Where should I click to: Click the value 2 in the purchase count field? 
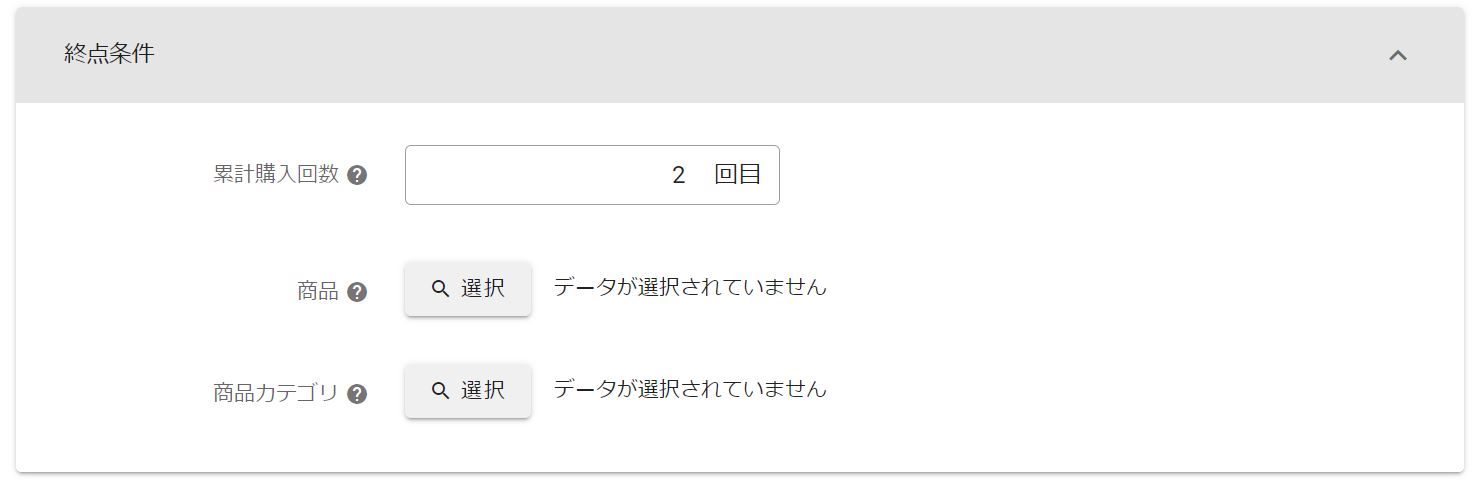point(679,175)
